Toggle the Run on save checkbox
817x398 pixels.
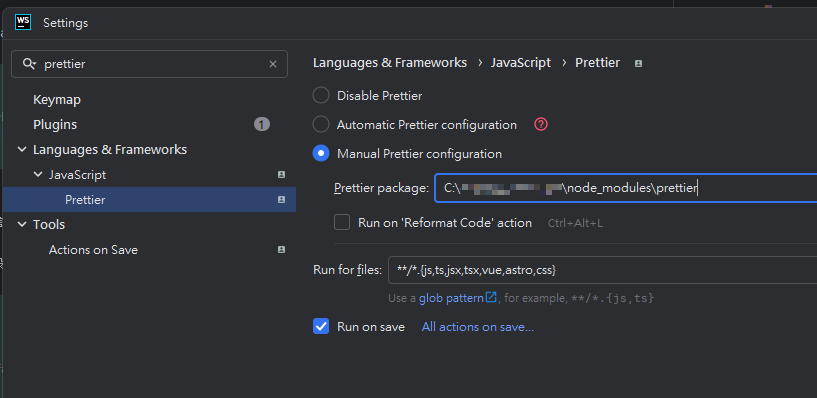321,327
